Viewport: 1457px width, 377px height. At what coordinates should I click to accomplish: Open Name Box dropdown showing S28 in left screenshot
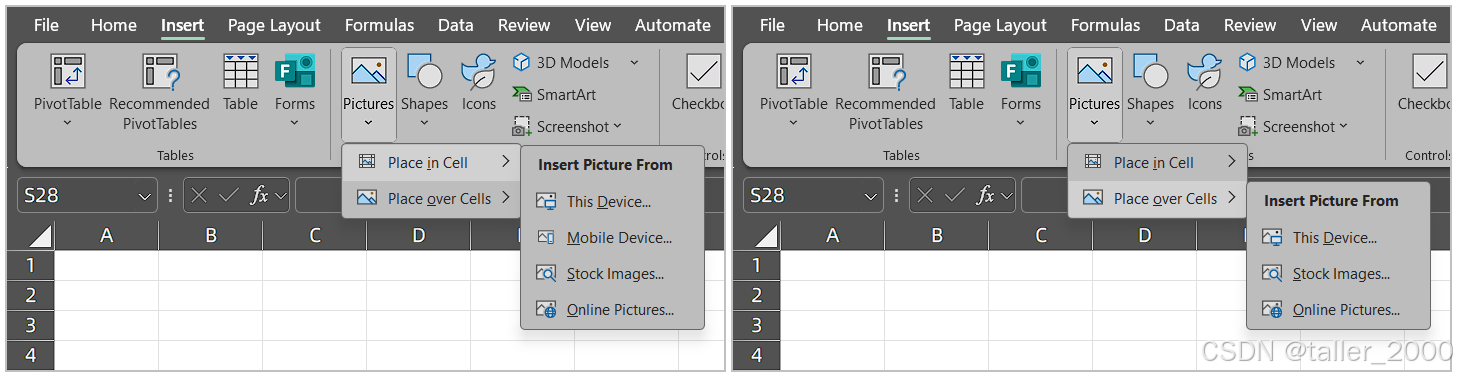(x=146, y=196)
